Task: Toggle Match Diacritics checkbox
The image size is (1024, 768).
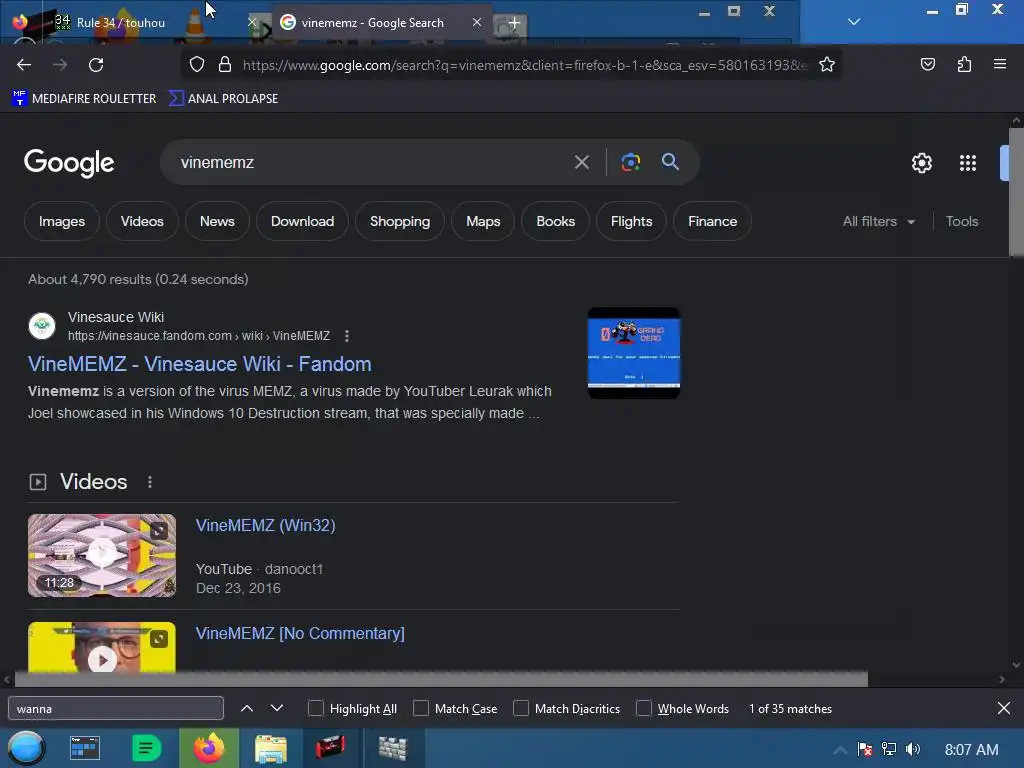Action: [520, 708]
